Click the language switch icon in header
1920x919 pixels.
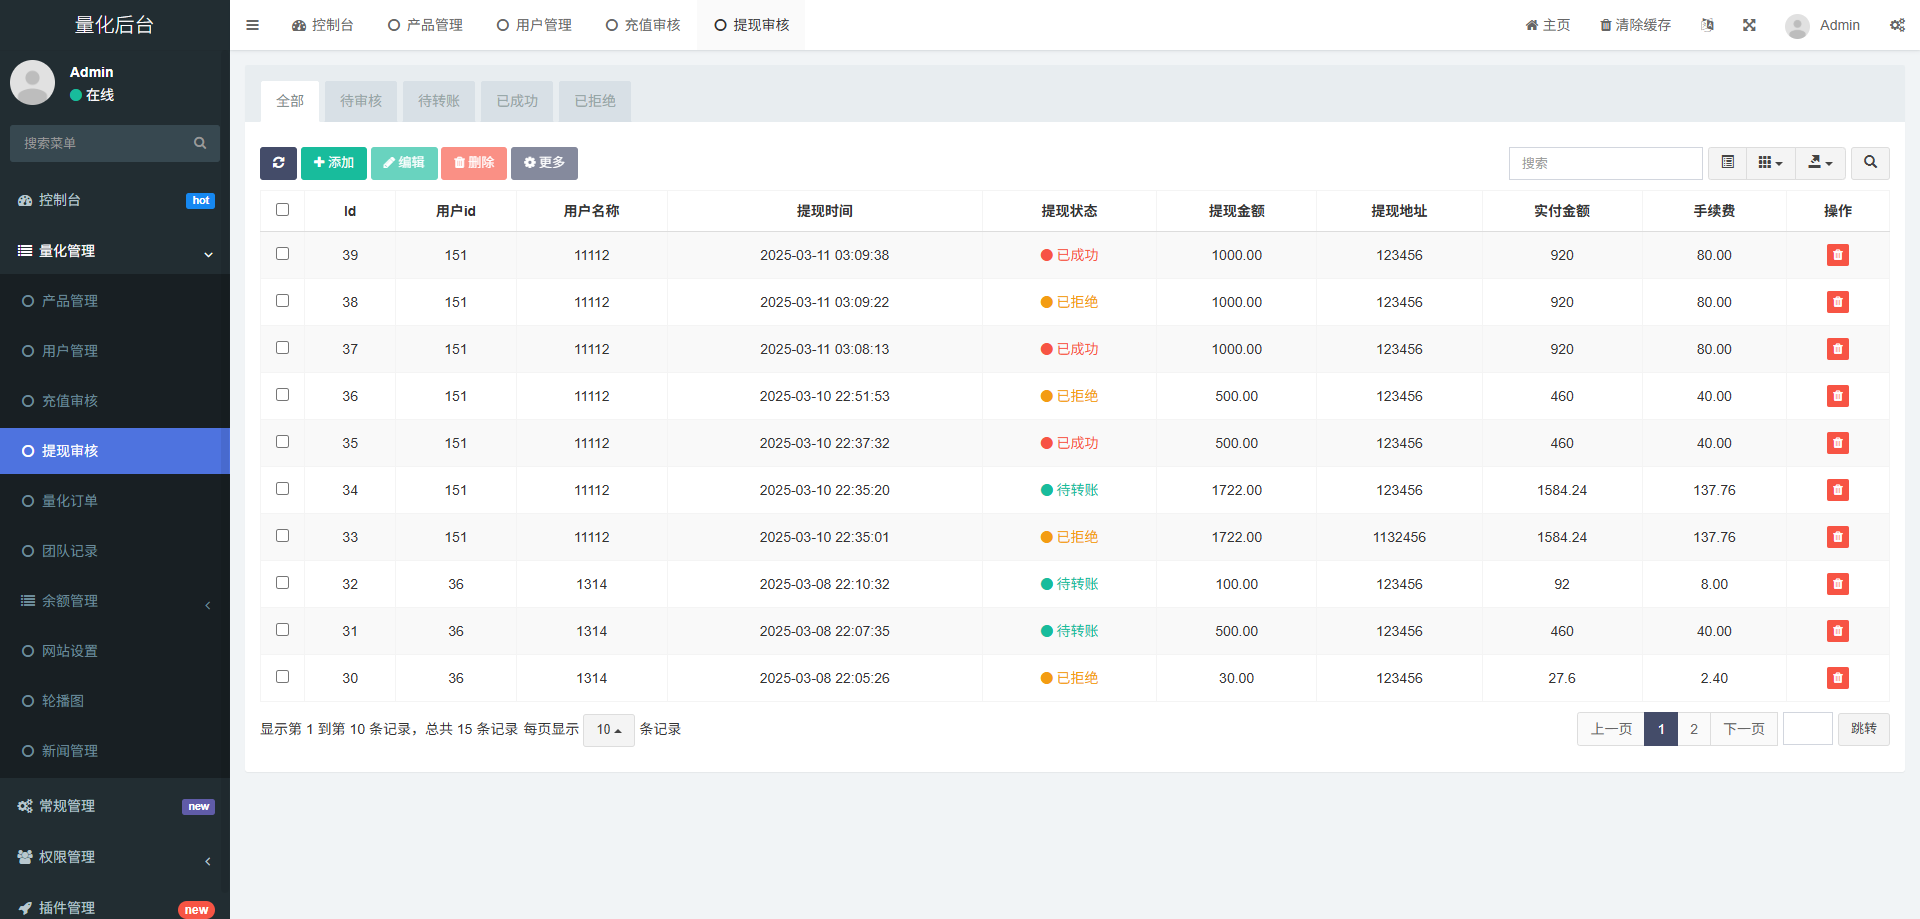pyautogui.click(x=1707, y=25)
